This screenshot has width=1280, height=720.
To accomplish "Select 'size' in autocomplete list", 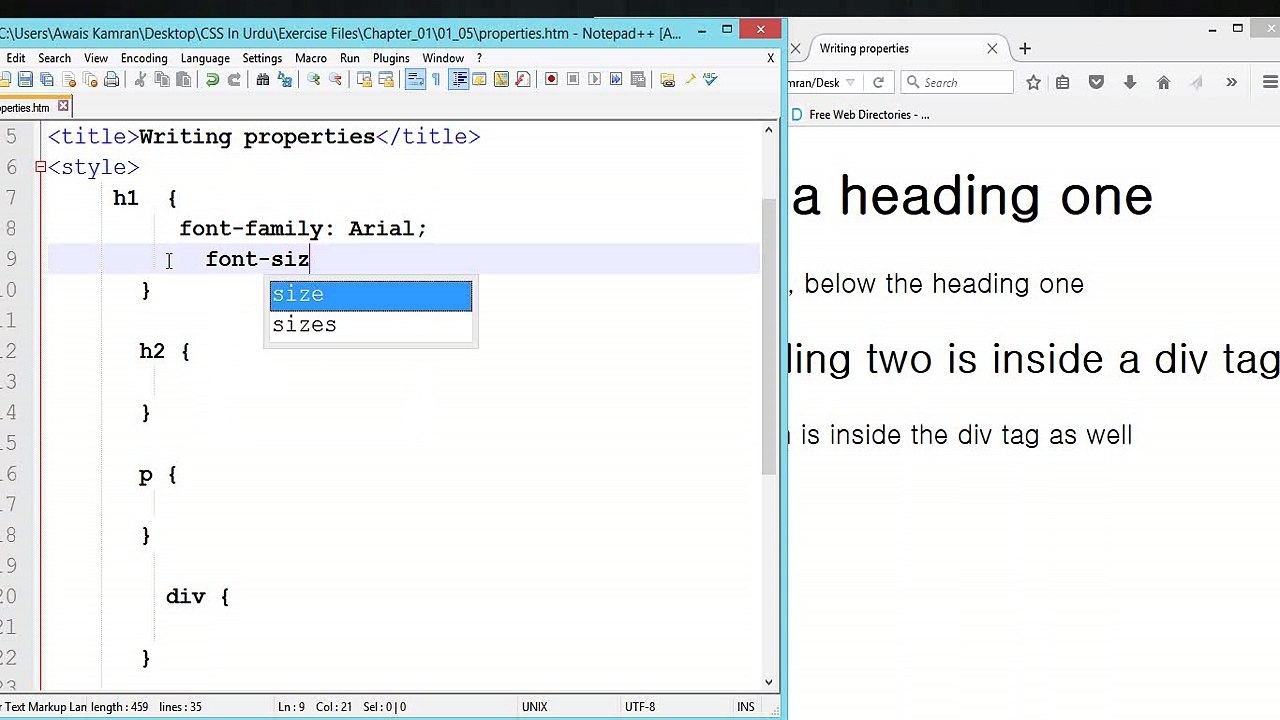I will 370,295.
